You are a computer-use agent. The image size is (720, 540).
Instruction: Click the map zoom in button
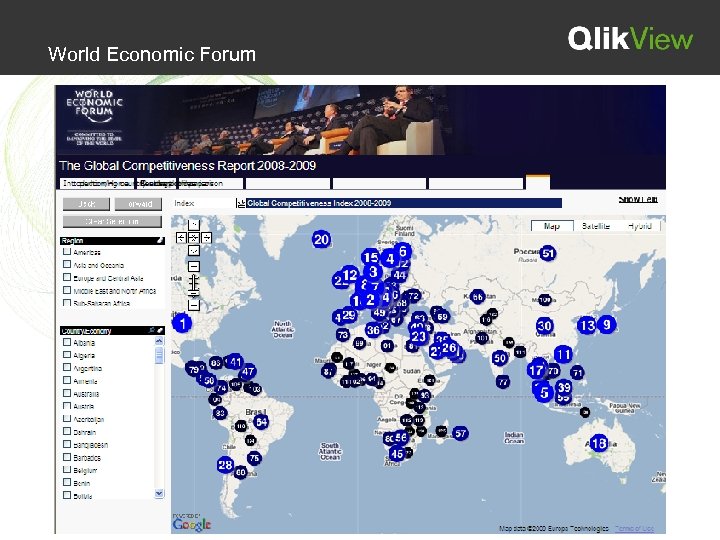click(194, 266)
